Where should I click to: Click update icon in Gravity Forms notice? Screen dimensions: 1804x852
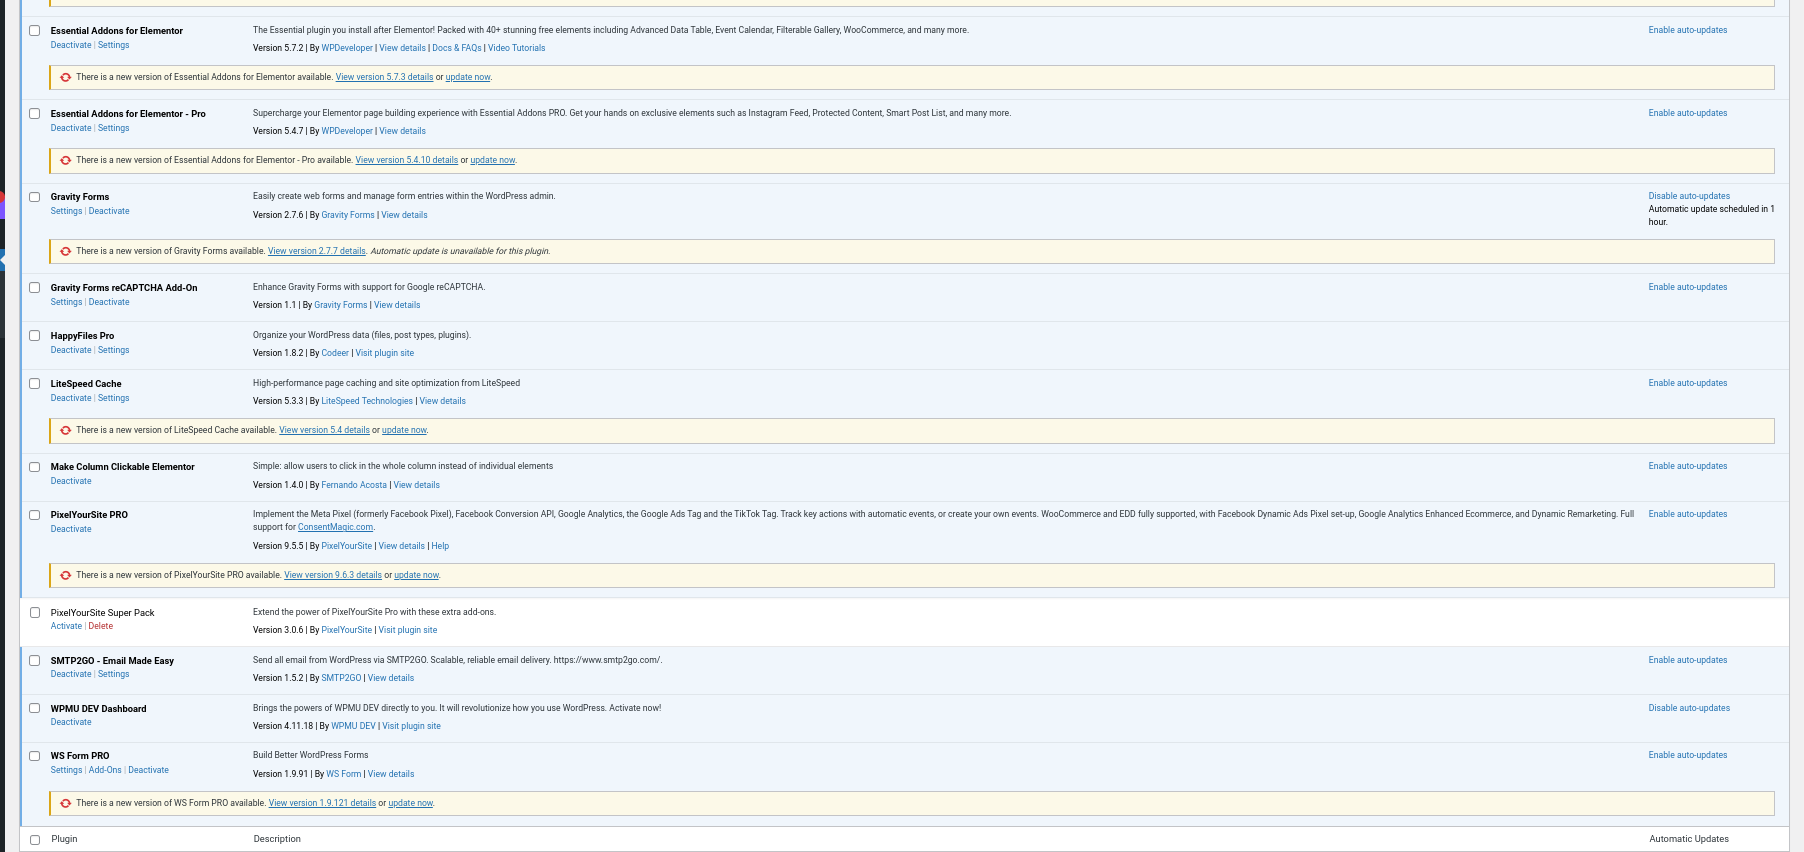66,251
